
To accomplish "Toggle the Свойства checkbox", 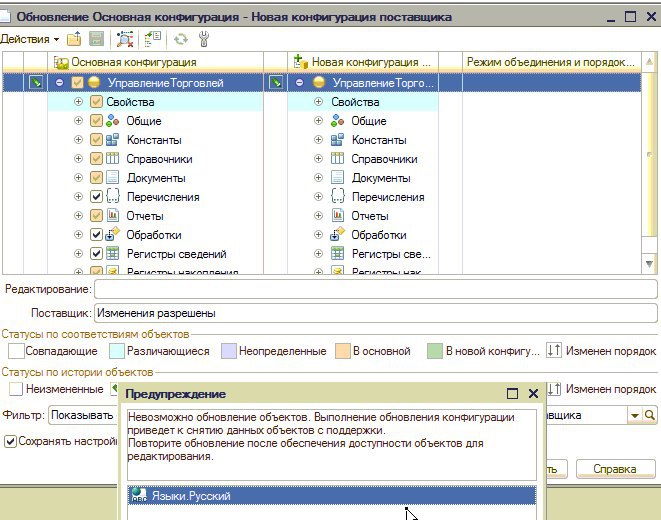I will click(x=96, y=102).
